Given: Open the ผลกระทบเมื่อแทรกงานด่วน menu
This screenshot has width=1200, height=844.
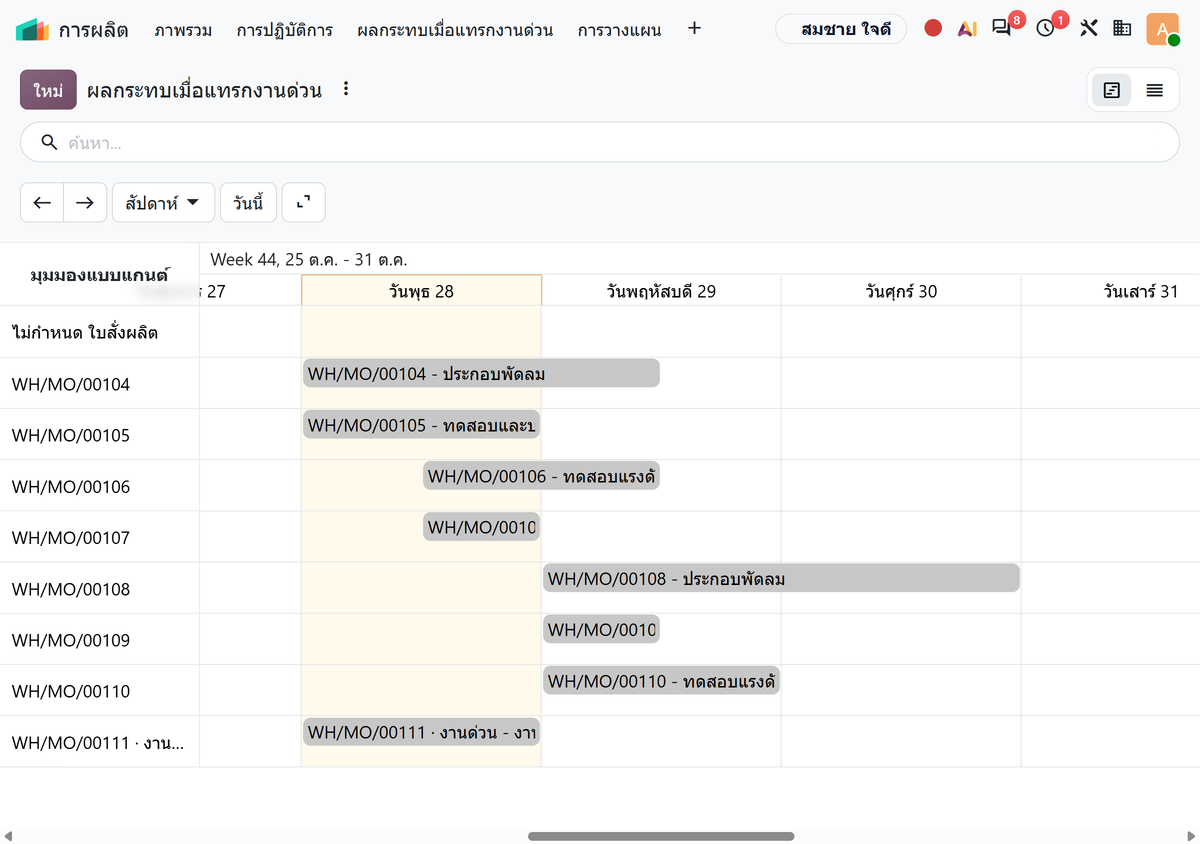Looking at the screenshot, I should coord(455,29).
